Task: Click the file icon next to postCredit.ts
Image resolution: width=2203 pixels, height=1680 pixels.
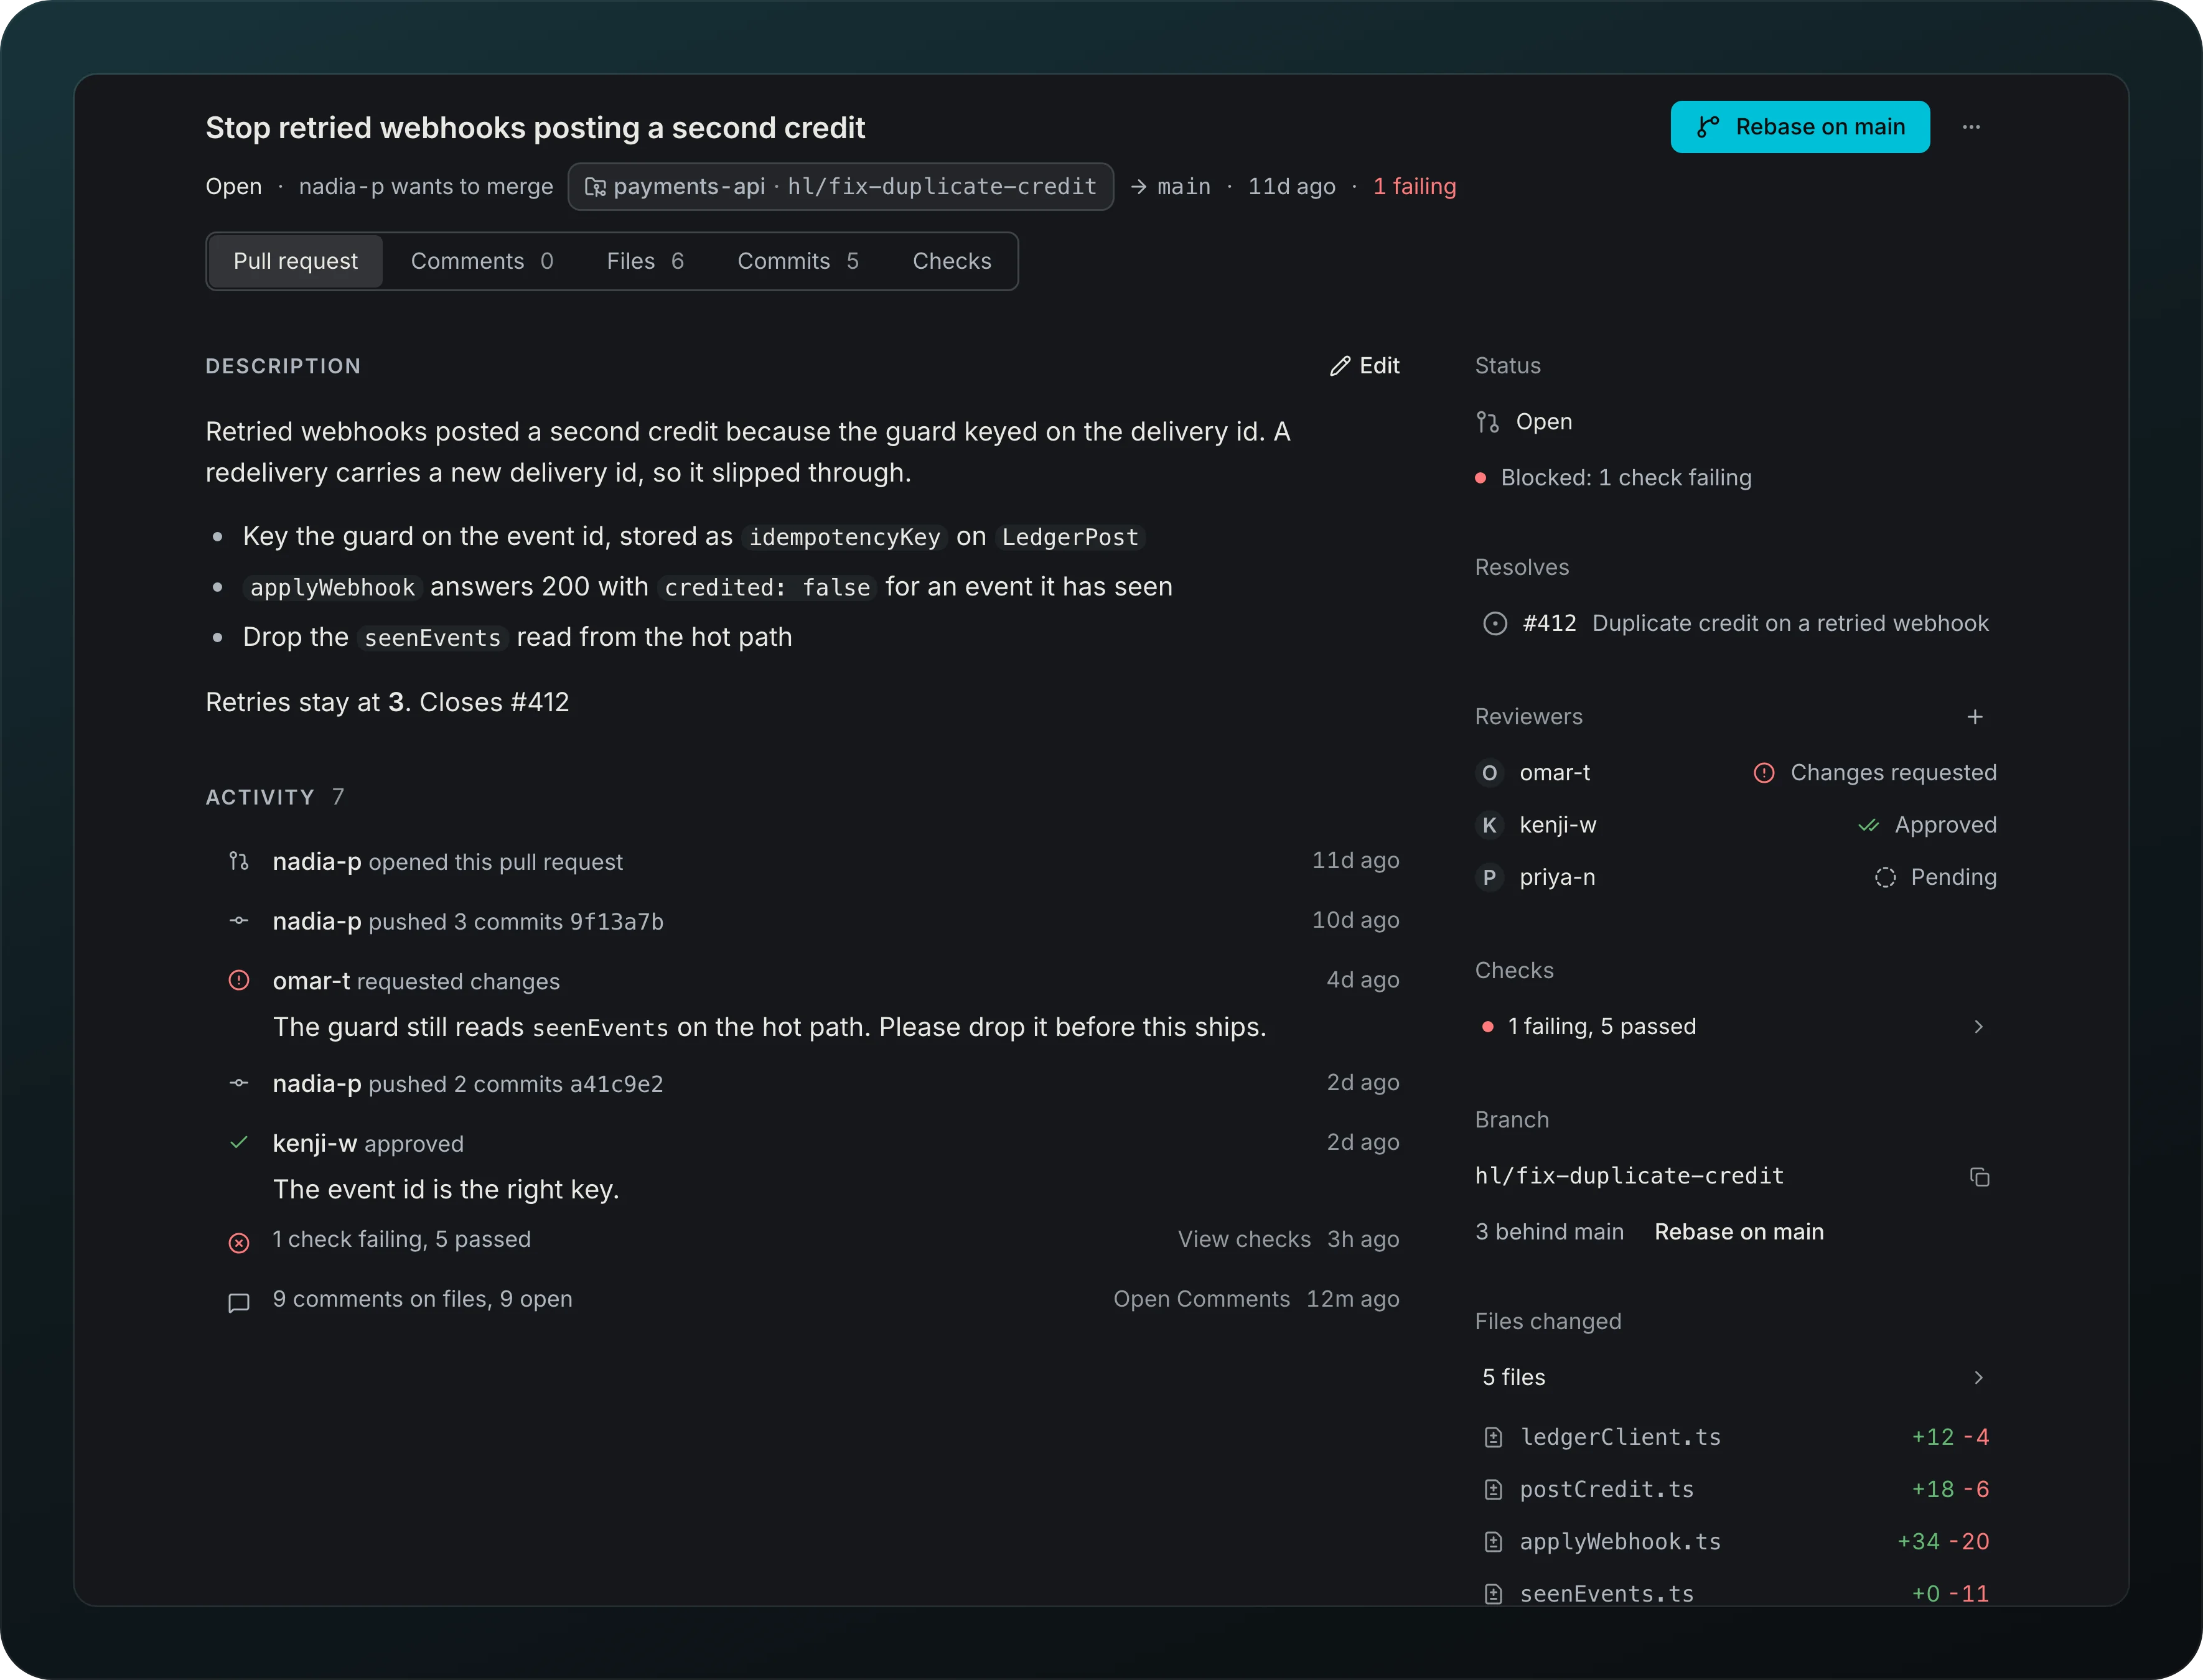Action: tap(1493, 1490)
